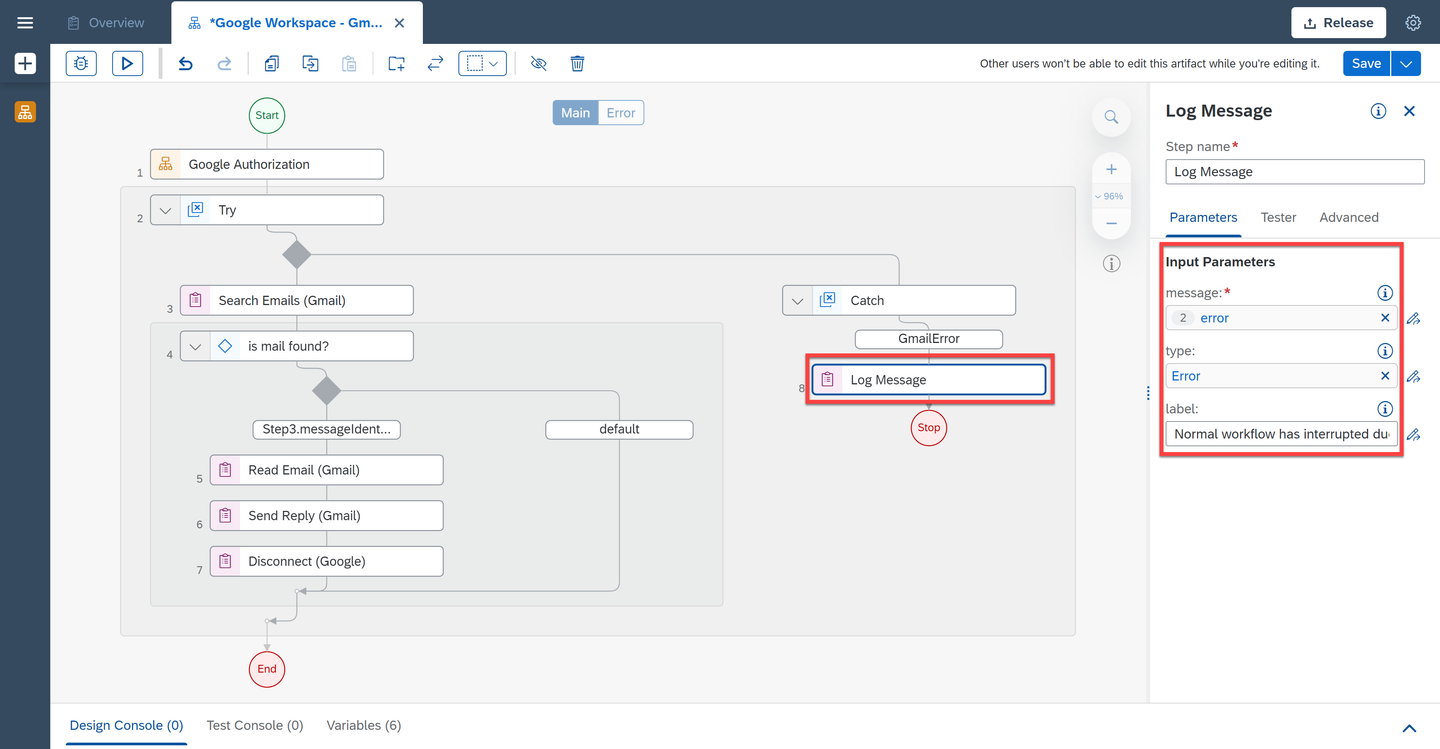Click the default branch label
The height and width of the screenshot is (749, 1440).
[619, 429]
